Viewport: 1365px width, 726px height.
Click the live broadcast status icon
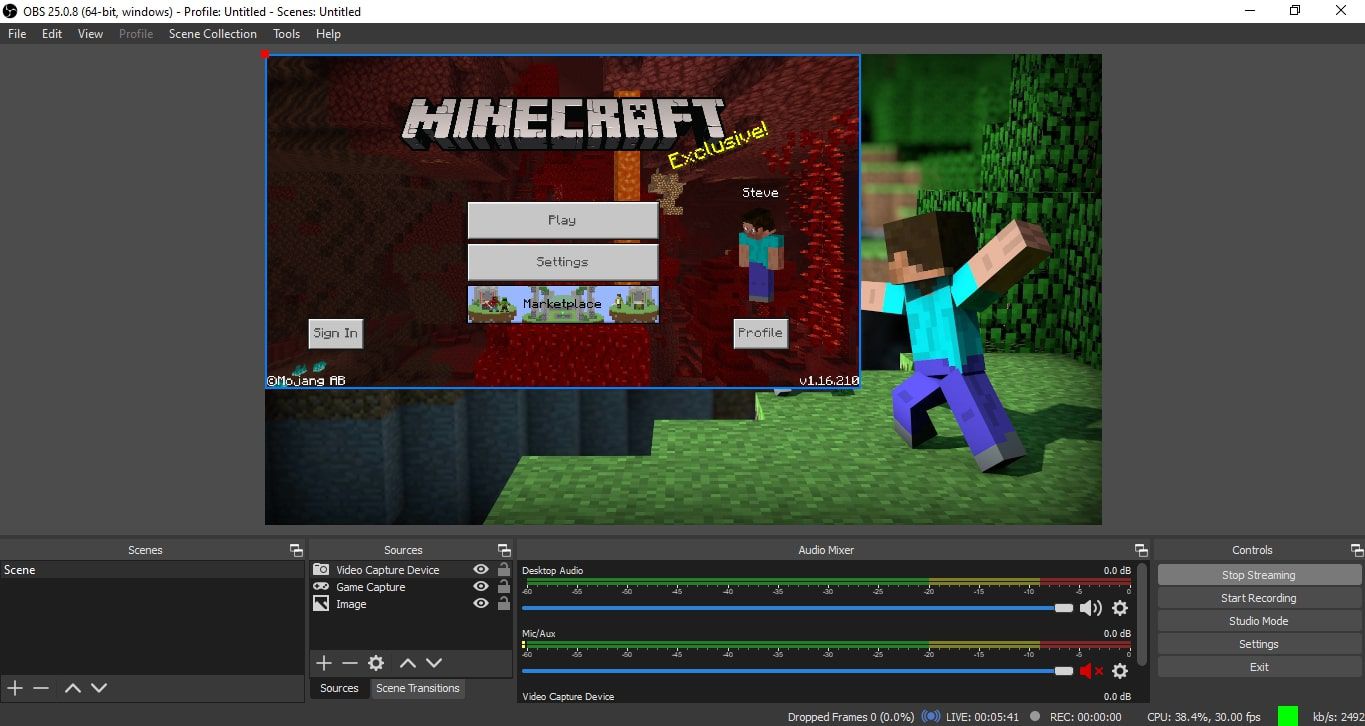click(931, 716)
